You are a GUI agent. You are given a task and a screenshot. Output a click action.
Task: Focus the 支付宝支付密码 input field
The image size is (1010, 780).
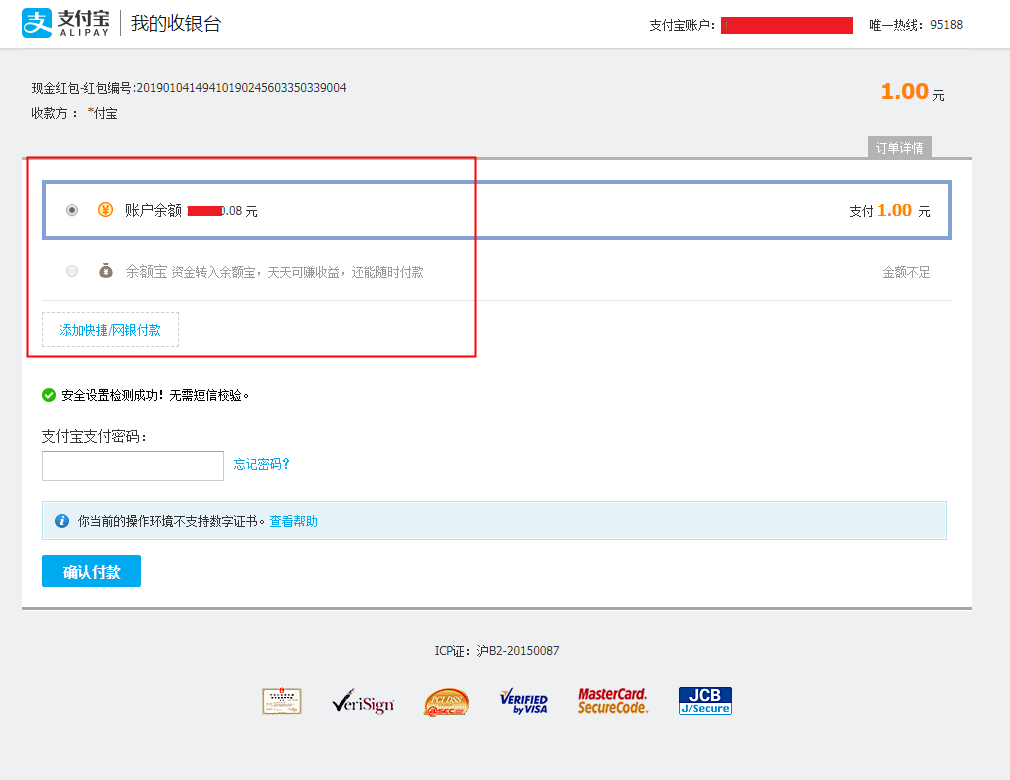point(133,466)
